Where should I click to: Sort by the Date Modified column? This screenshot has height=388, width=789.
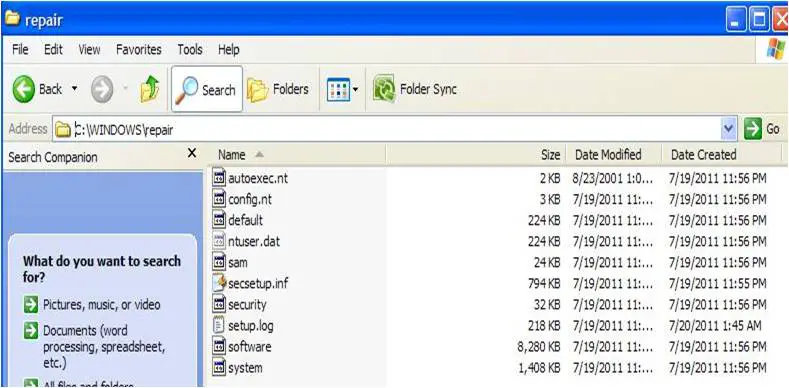point(614,155)
